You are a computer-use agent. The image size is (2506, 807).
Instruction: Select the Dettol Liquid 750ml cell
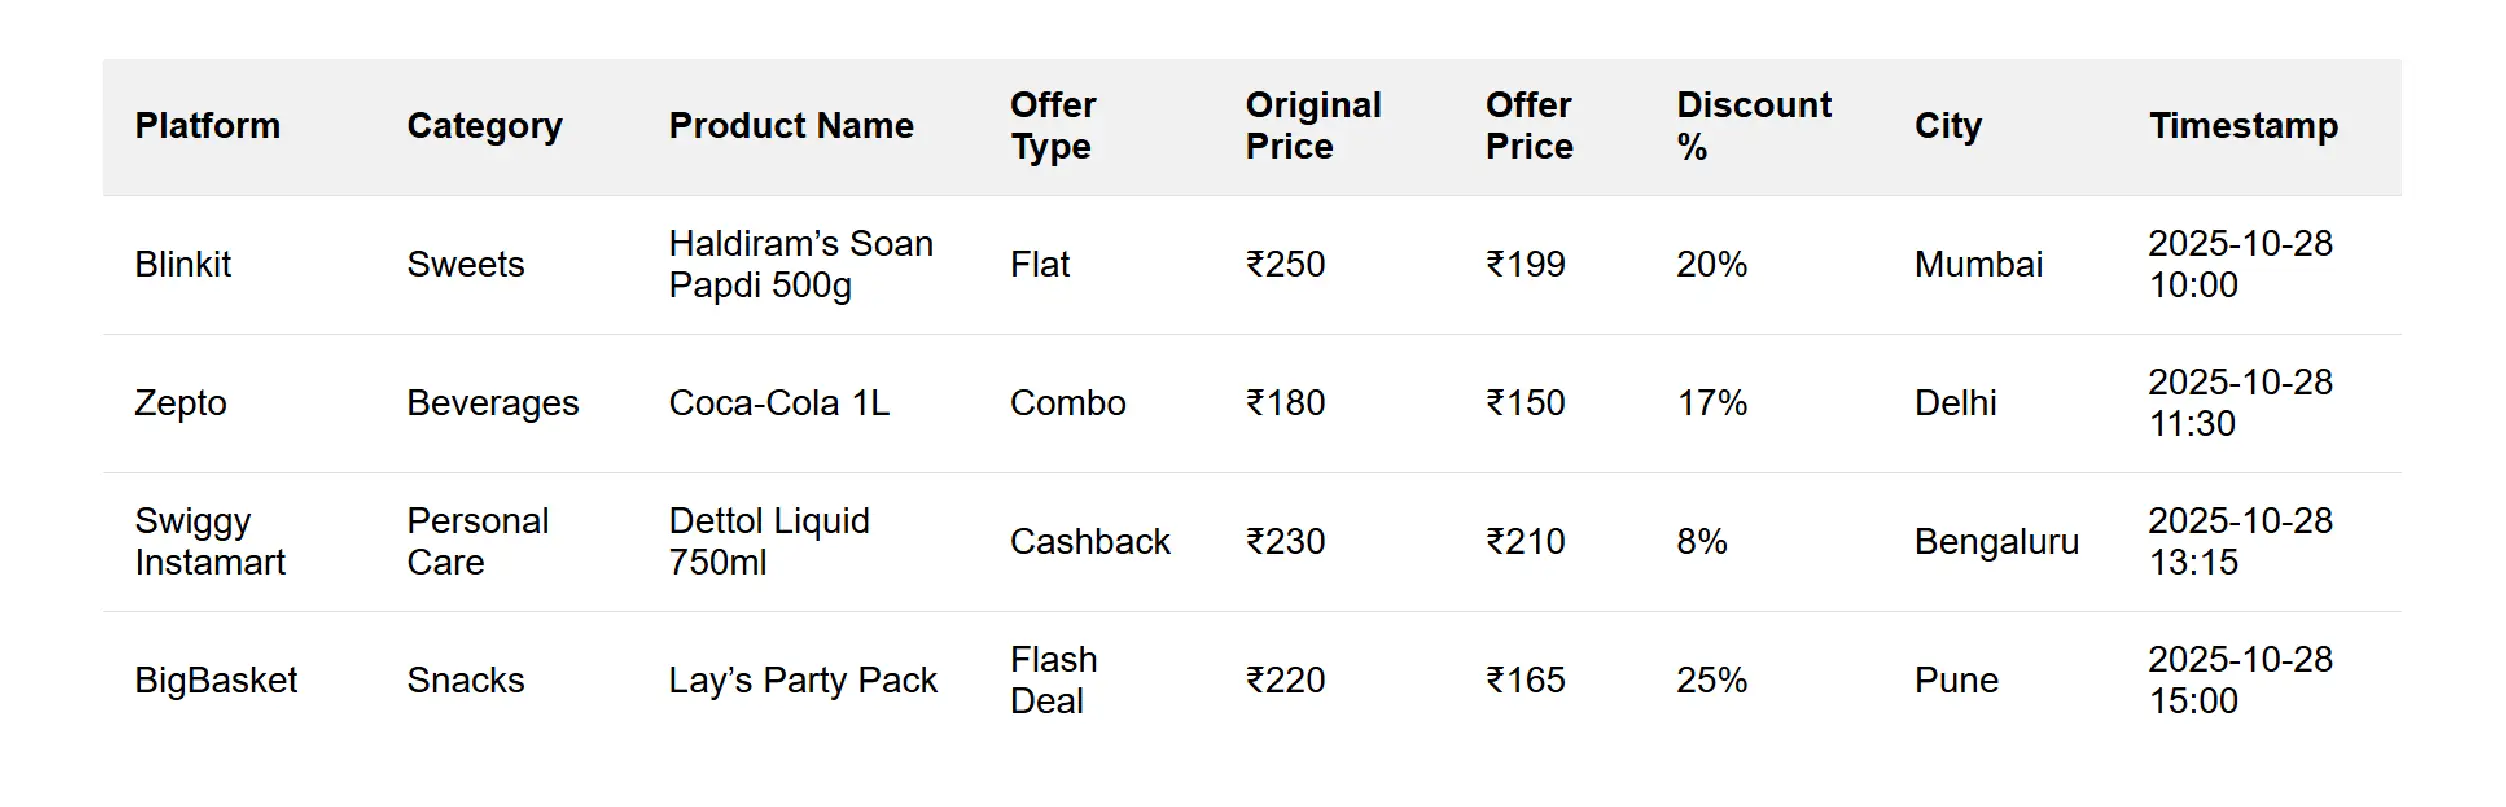point(769,542)
